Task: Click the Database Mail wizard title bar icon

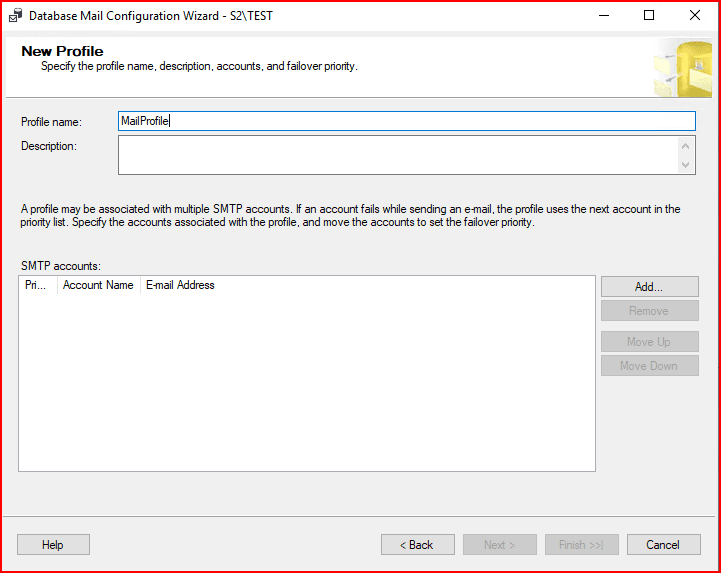Action: click(x=14, y=16)
